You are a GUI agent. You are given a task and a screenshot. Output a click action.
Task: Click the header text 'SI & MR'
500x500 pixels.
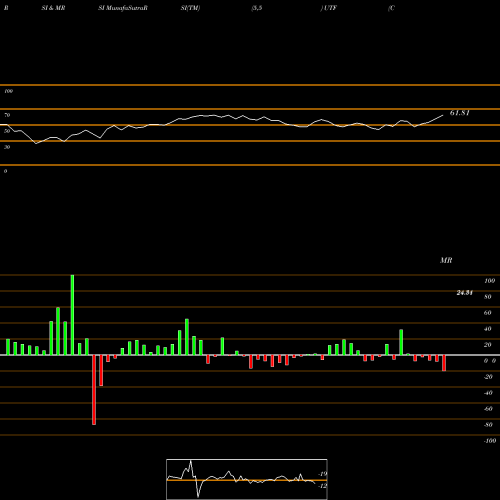tap(53, 8)
